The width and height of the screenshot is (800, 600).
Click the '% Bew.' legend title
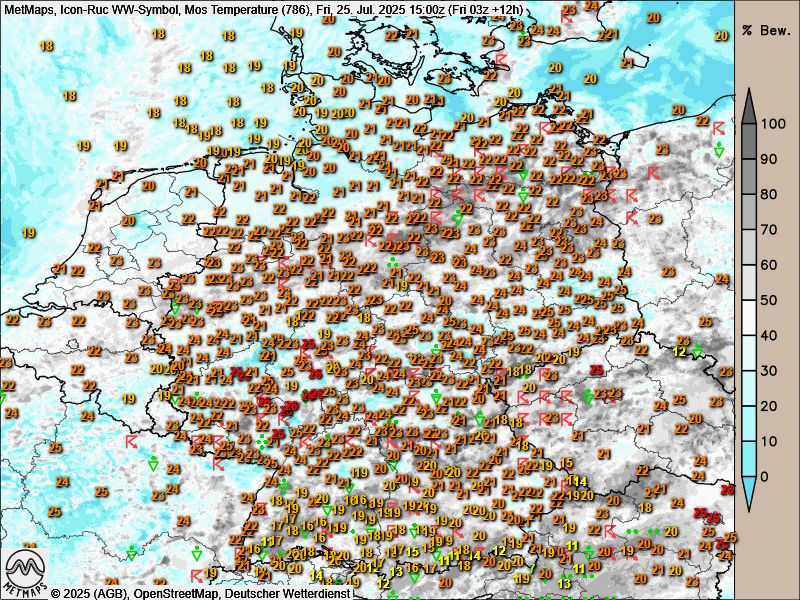pyautogui.click(x=767, y=31)
